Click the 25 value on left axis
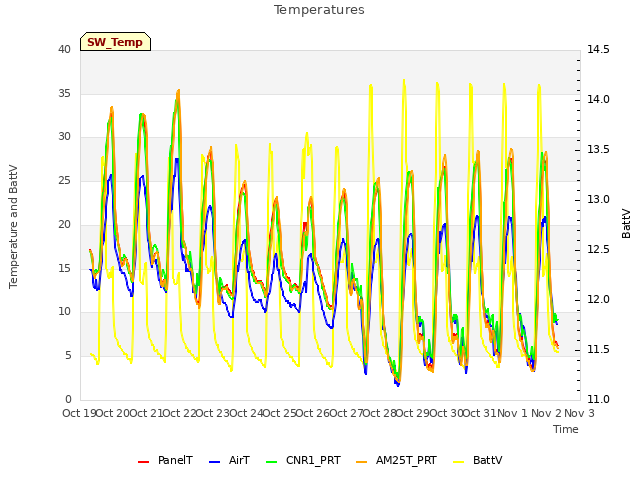The image size is (640, 480). pyautogui.click(x=64, y=180)
